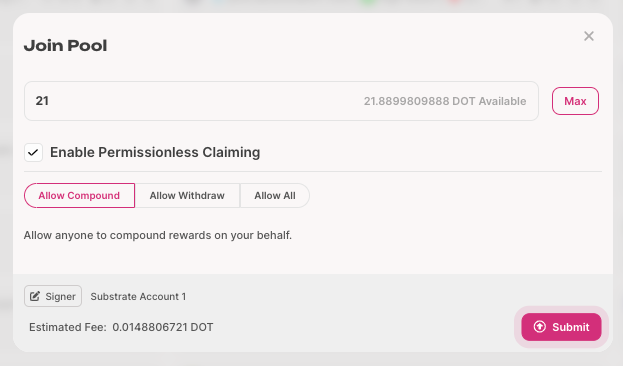Close the Join Pool dialog
Screen dimensions: 623x366
point(589,36)
